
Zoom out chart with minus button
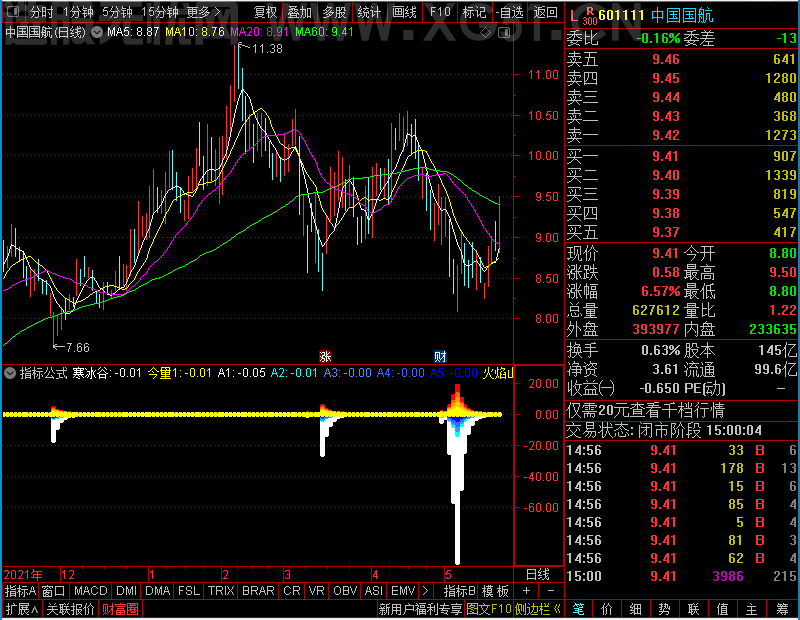[551, 591]
